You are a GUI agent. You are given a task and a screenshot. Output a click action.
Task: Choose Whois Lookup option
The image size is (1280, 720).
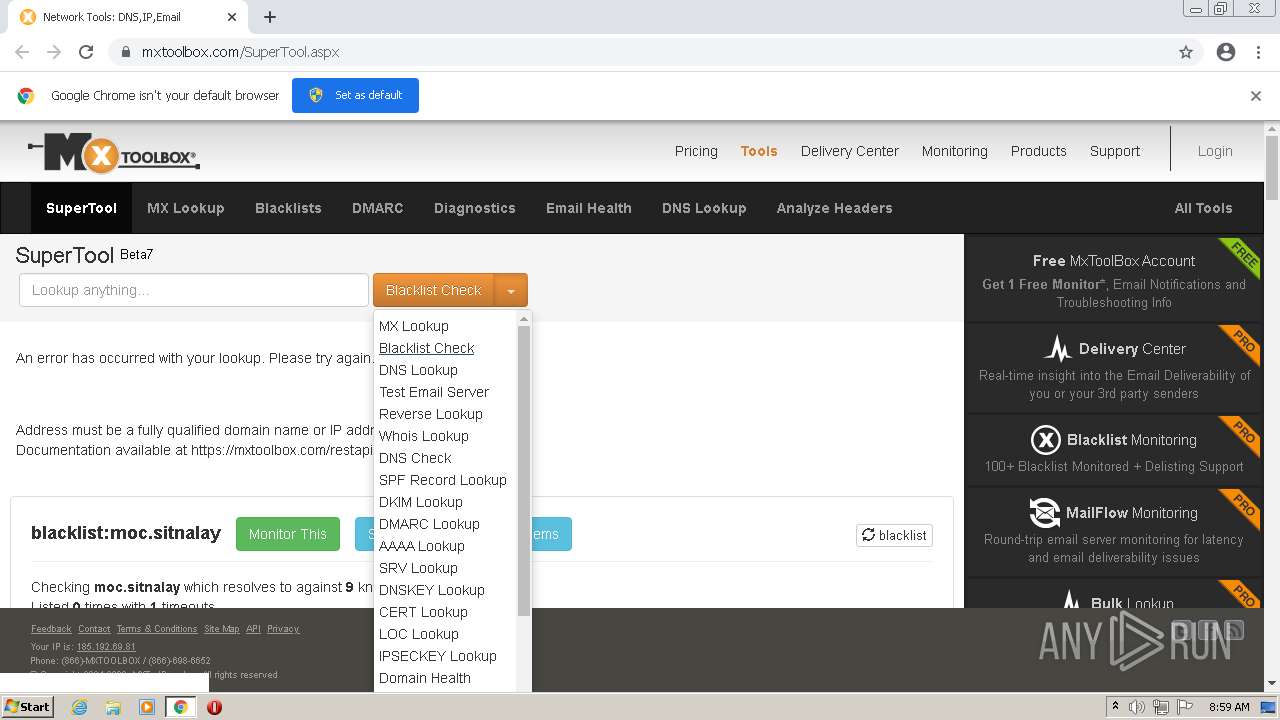424,436
